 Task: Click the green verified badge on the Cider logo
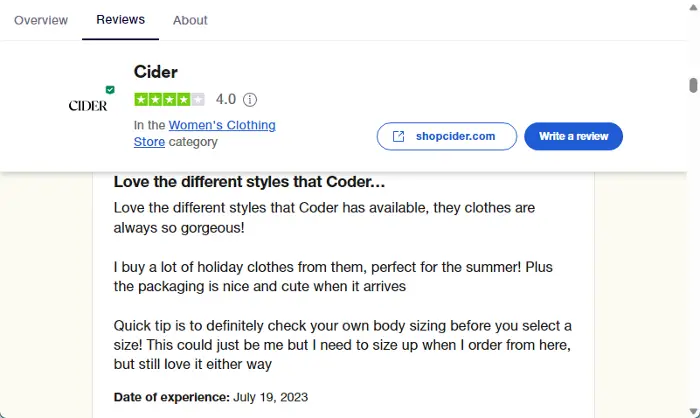click(x=110, y=90)
